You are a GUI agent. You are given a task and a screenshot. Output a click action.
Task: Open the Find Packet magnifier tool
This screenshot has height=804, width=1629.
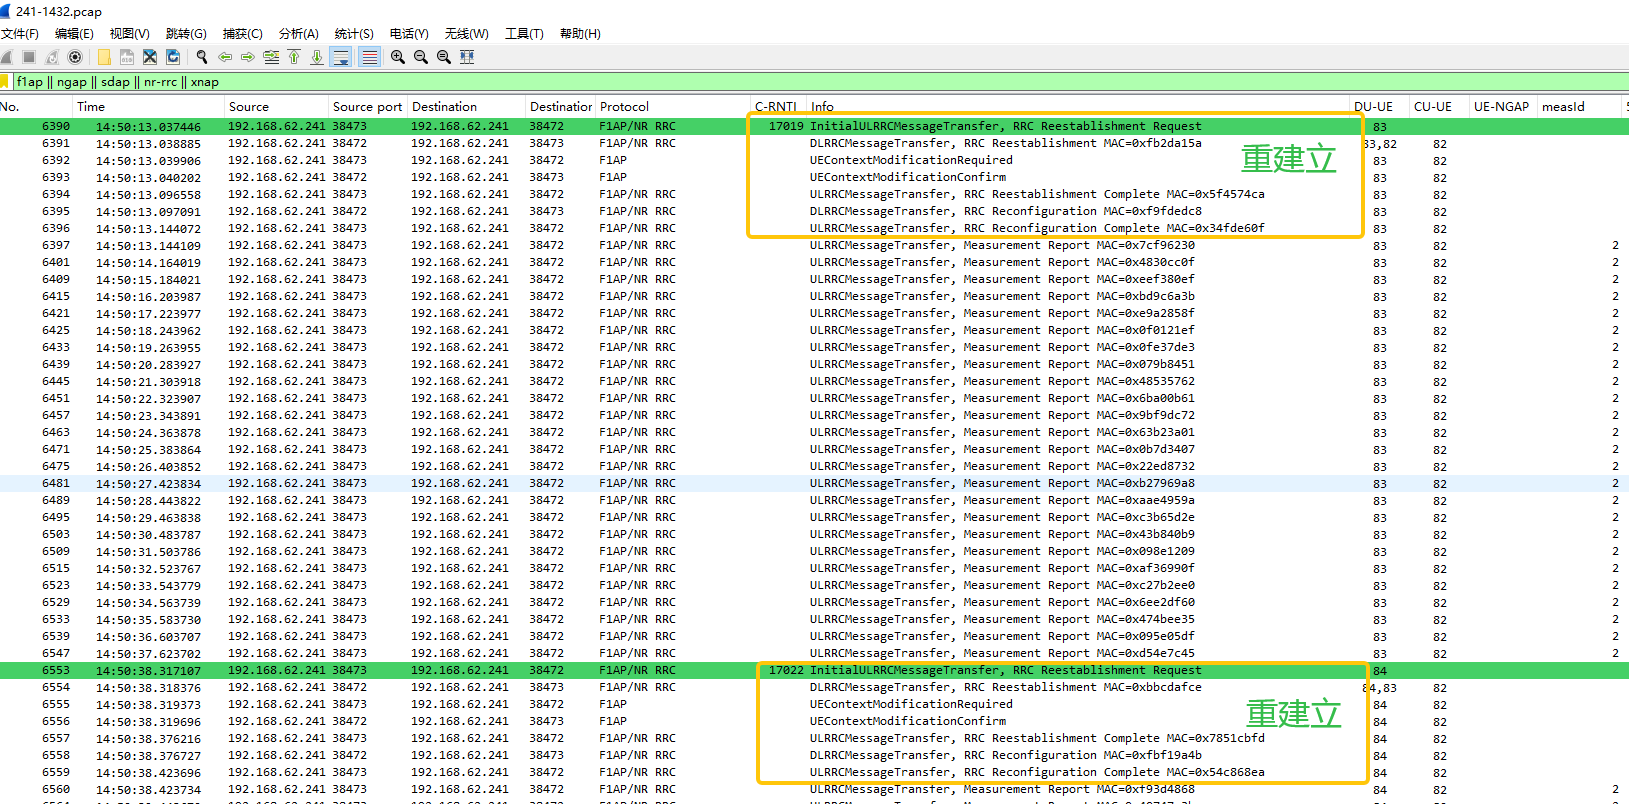click(x=202, y=57)
